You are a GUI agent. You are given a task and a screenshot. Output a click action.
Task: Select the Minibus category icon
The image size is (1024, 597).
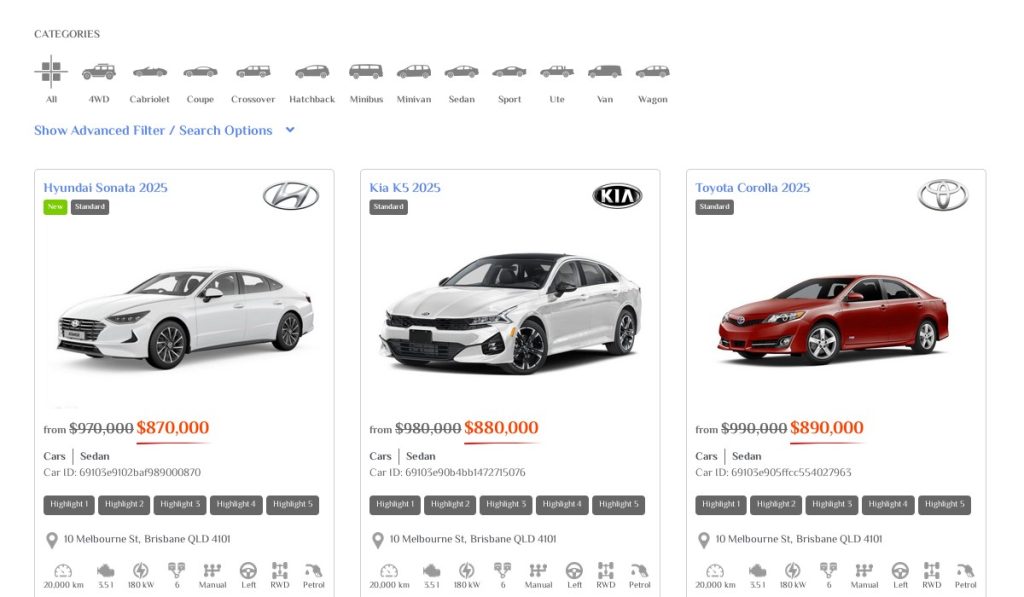366,72
